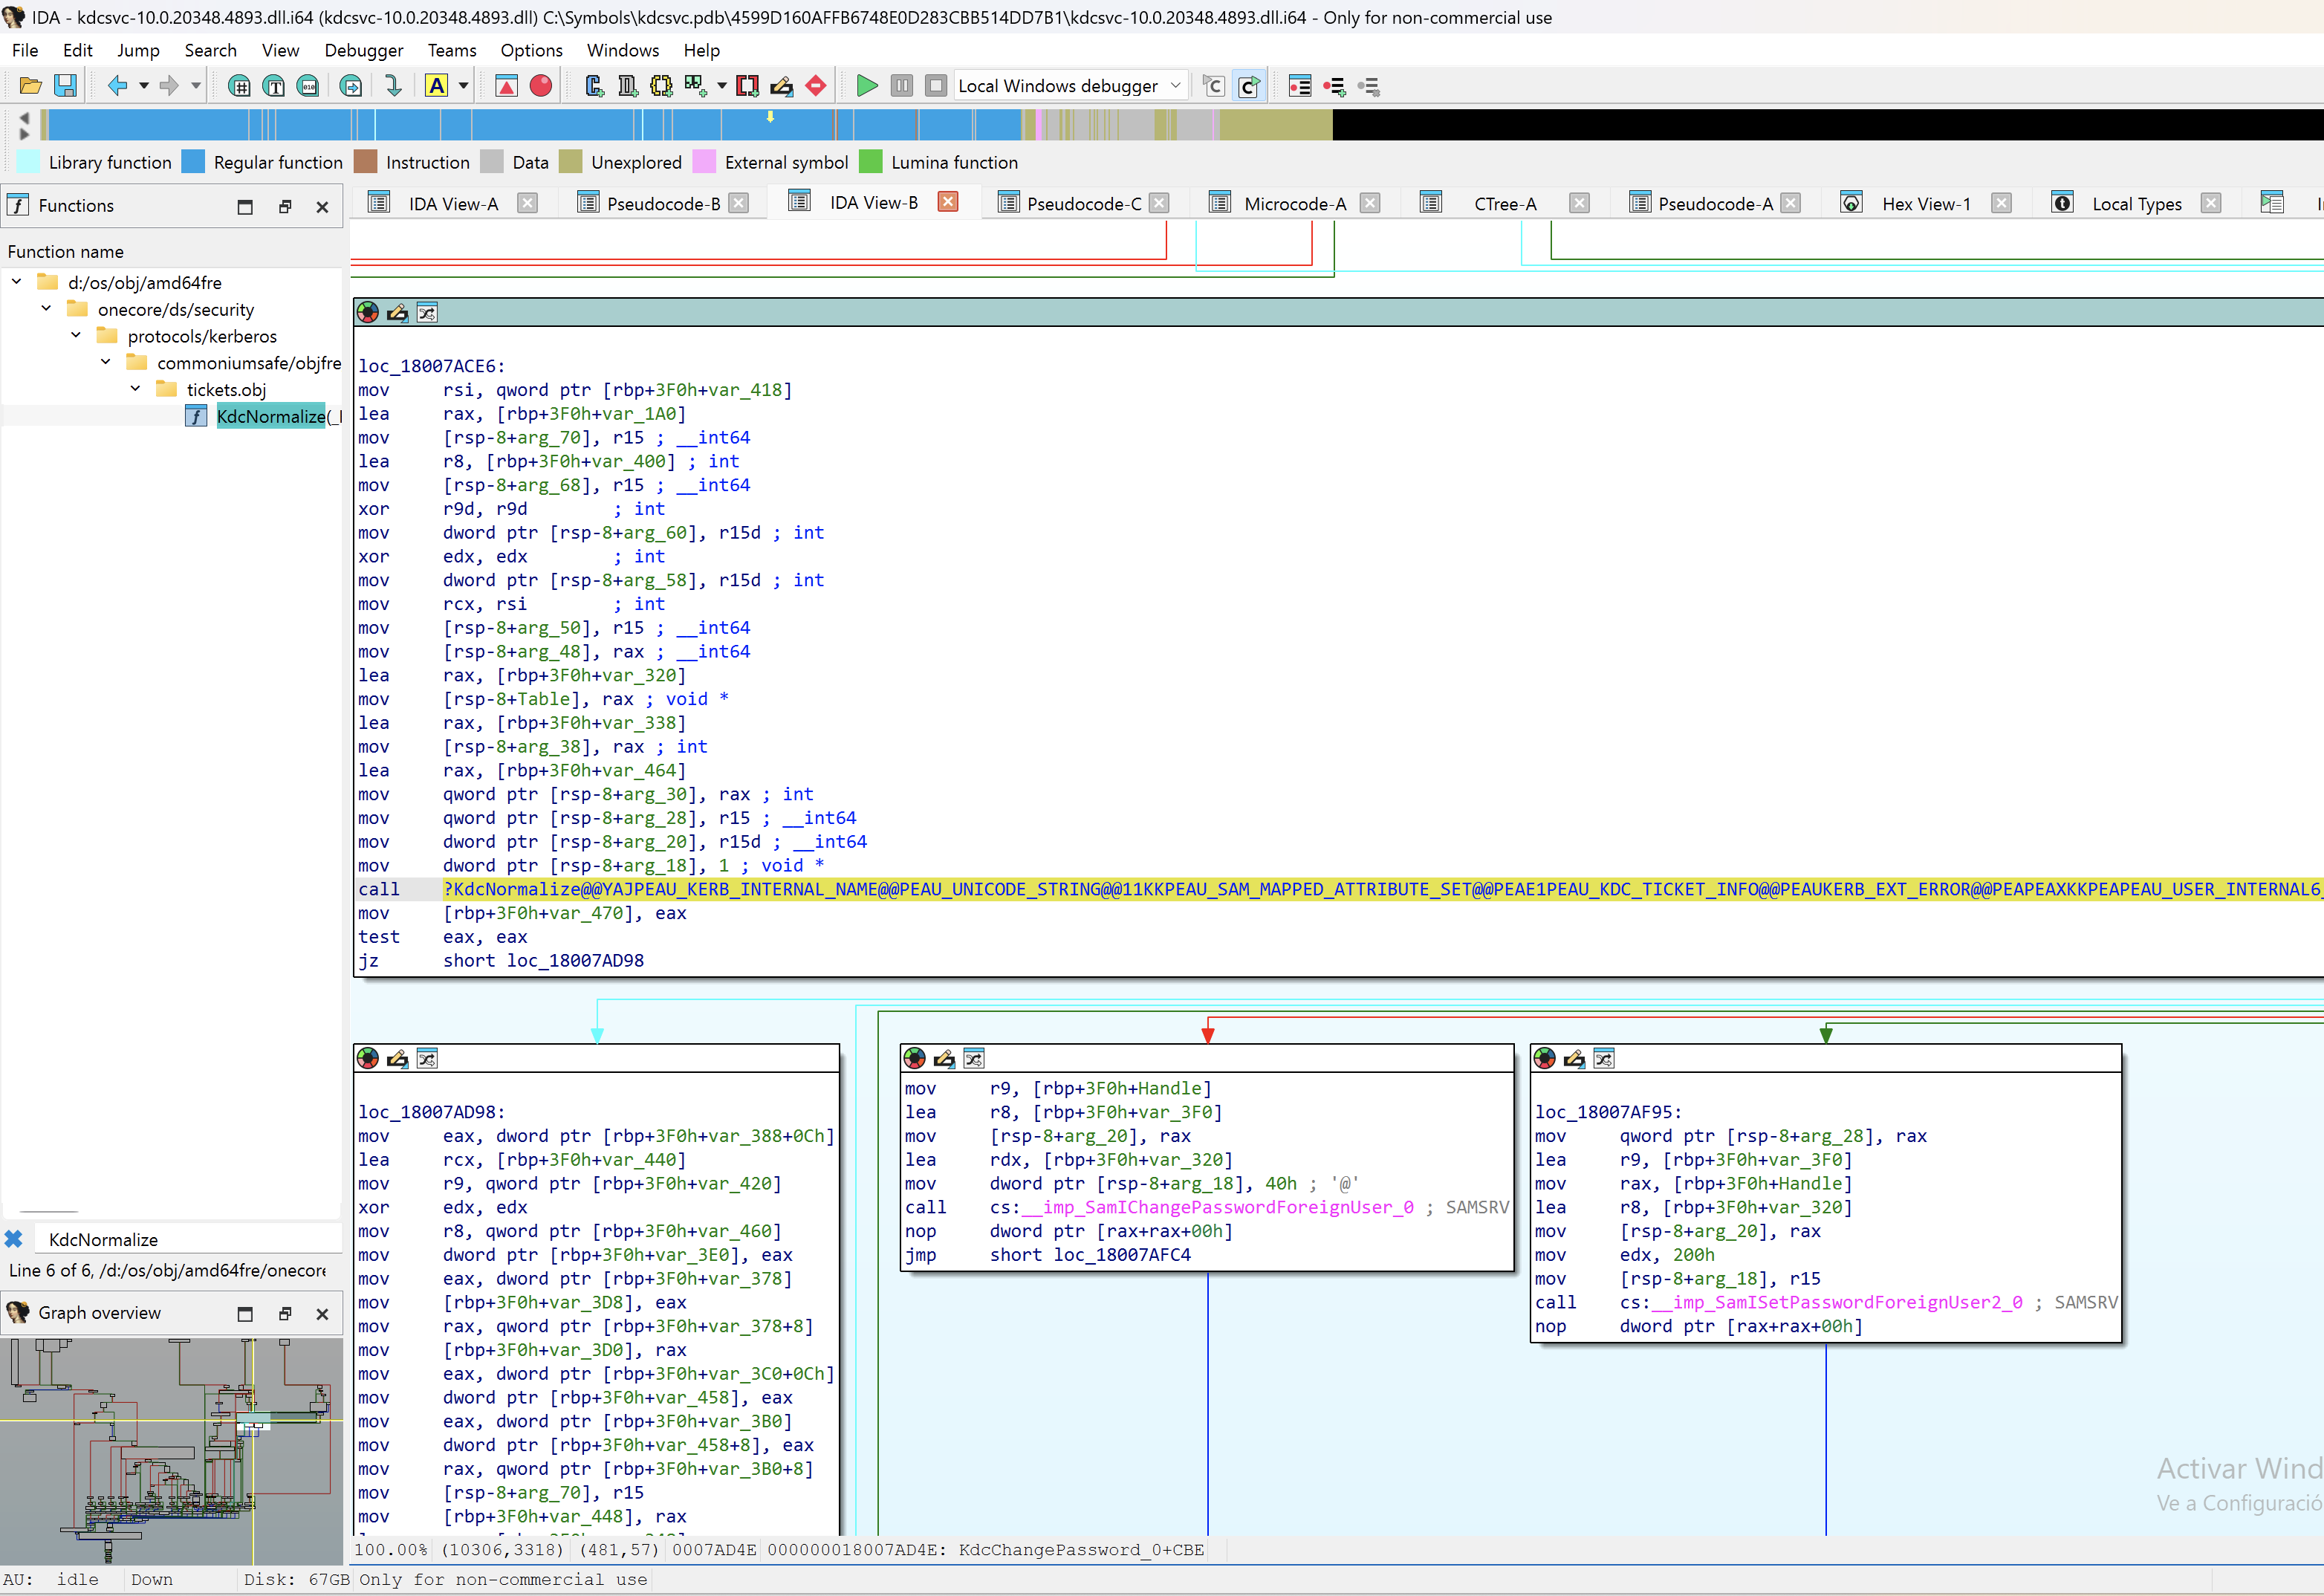Click the yellow 'A' text style icon
Image resolution: width=2324 pixels, height=1596 pixels.
(x=436, y=86)
